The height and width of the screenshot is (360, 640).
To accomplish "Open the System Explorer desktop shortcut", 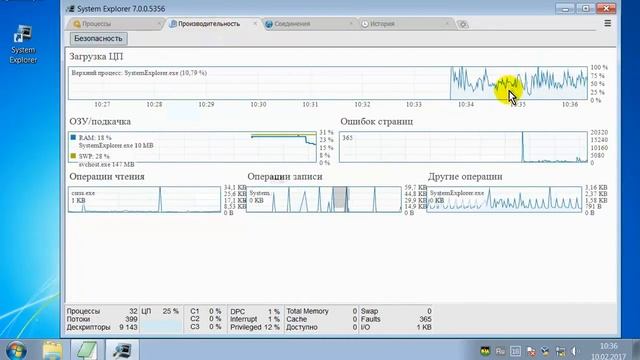I will [x=23, y=44].
